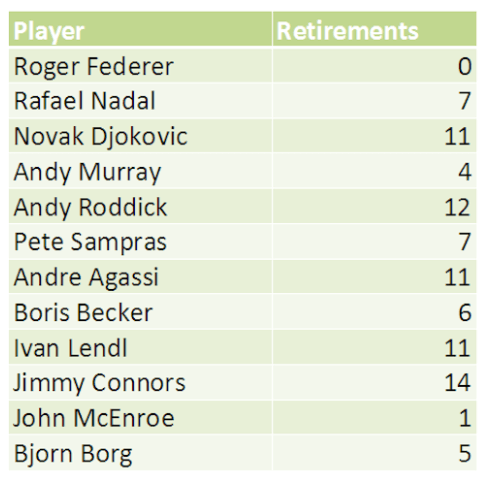Click the Andy Murray cell

140,171
